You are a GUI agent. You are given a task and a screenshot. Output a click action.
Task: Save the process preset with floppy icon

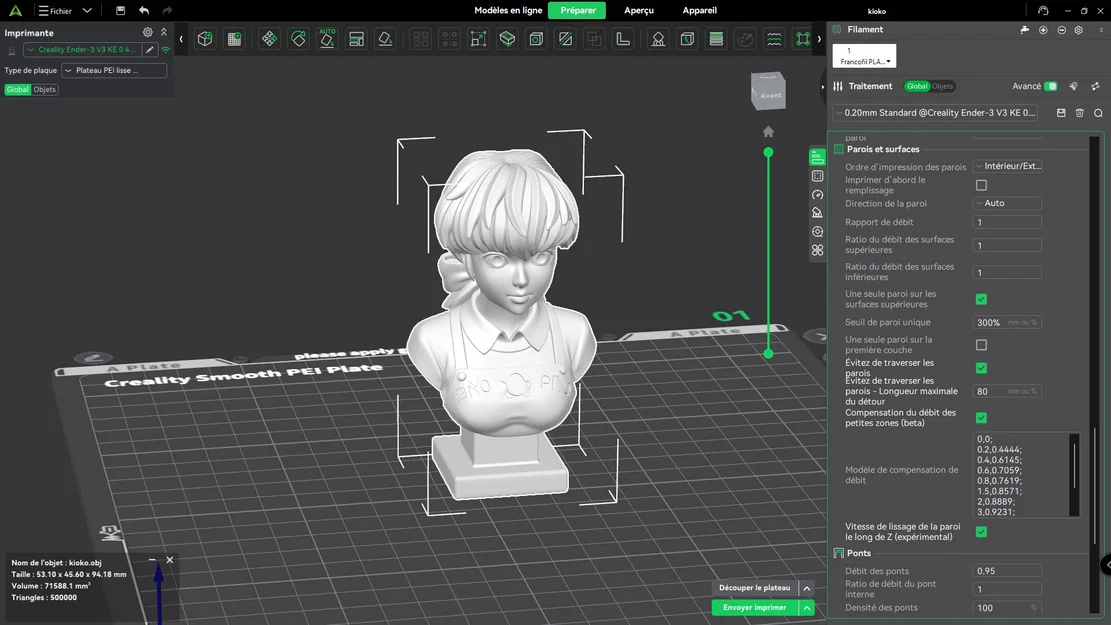(1061, 113)
